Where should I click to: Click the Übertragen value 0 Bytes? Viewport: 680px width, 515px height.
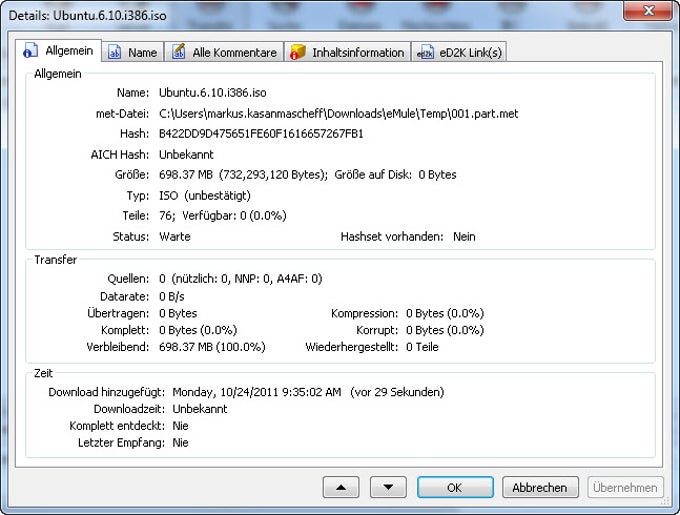178,313
